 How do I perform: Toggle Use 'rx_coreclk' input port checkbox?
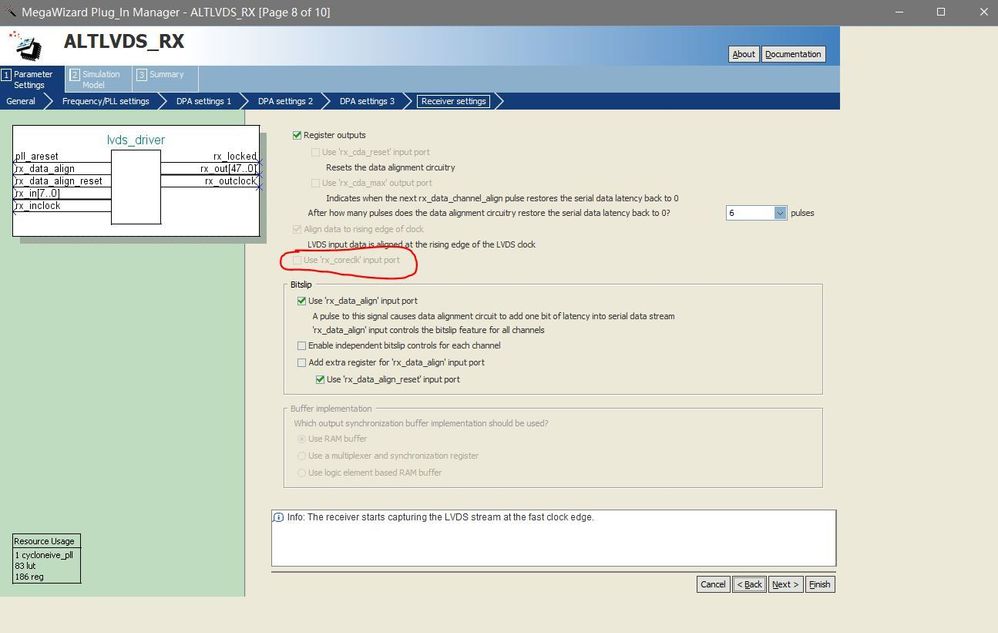coord(297,260)
